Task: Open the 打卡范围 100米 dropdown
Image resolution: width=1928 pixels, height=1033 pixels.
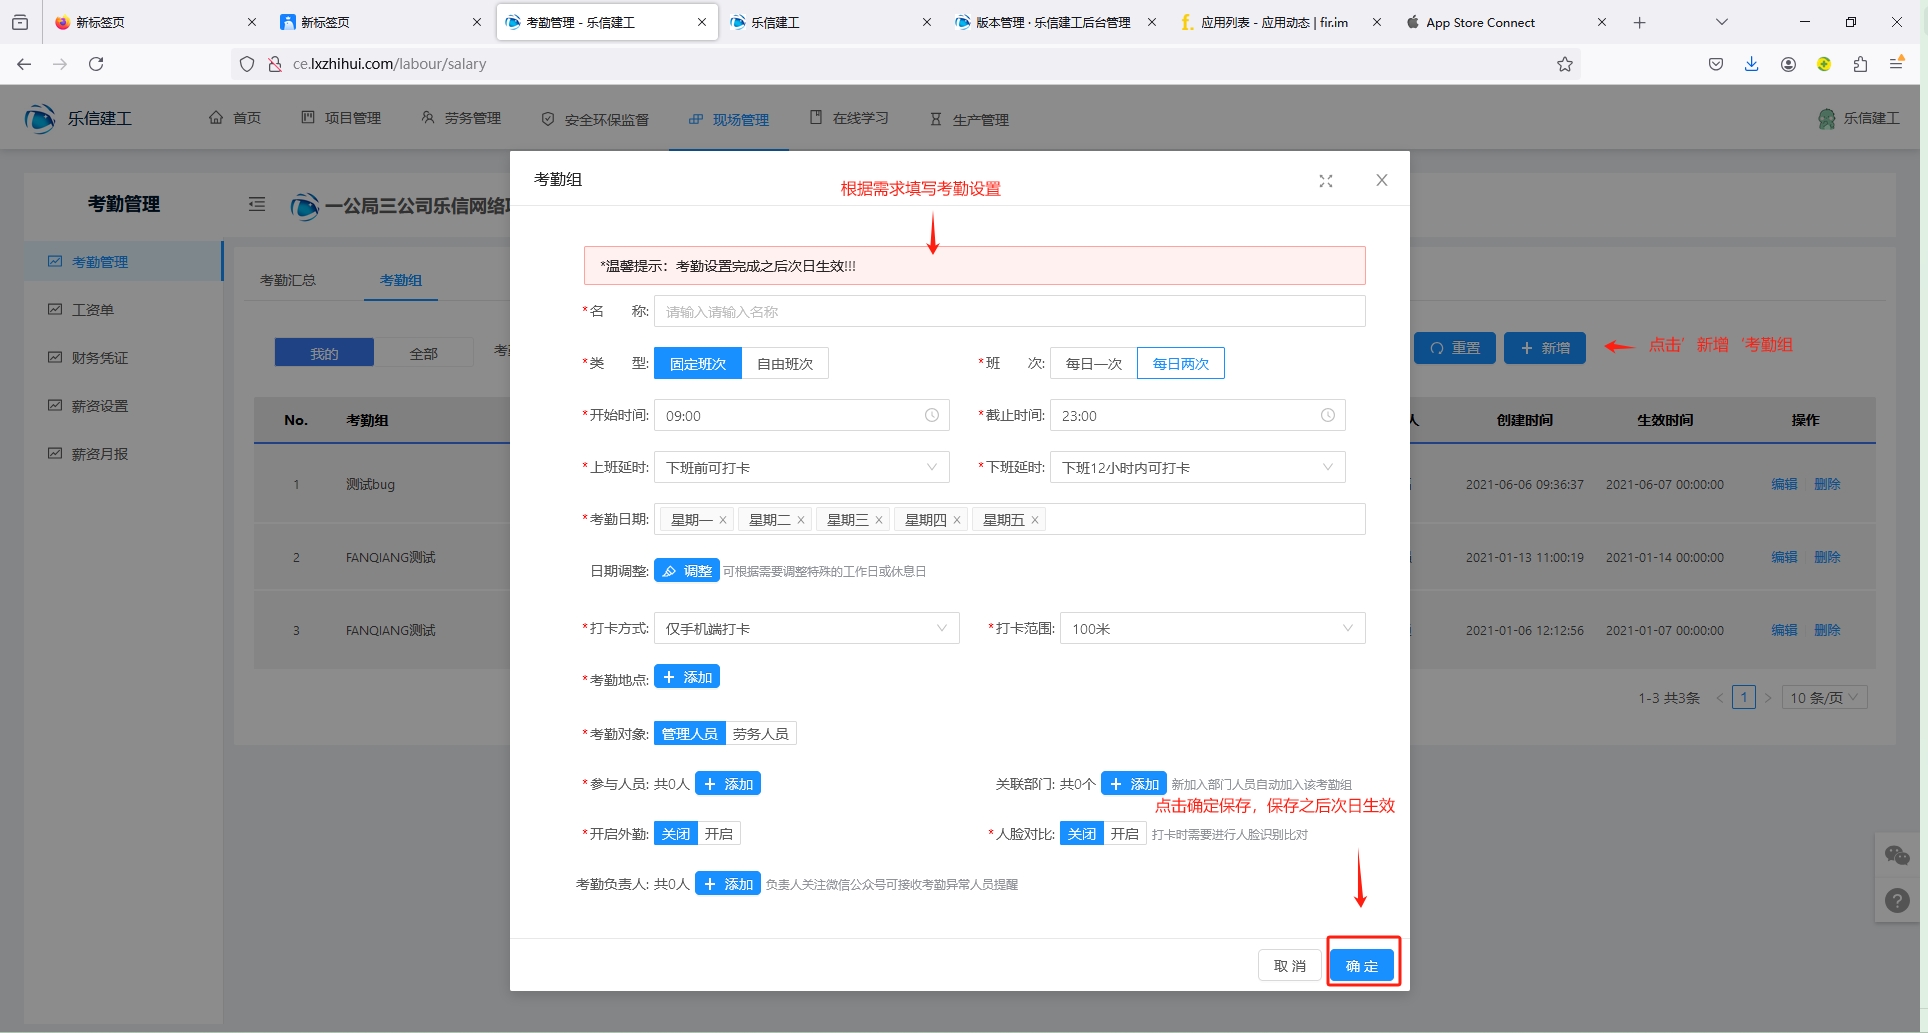Action: point(1211,628)
